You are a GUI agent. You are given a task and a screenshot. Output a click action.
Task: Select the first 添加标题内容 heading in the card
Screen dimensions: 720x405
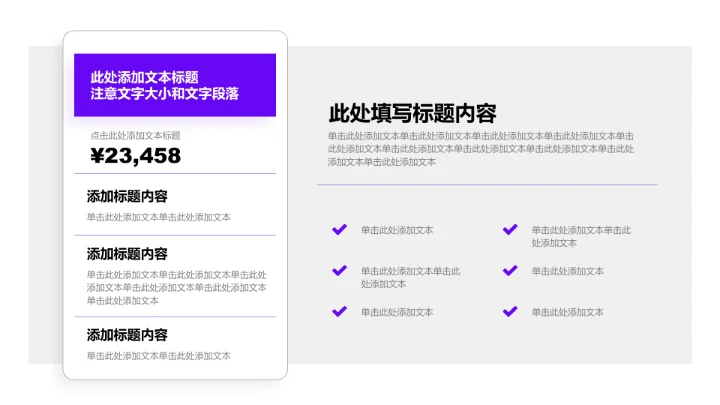[x=127, y=196]
